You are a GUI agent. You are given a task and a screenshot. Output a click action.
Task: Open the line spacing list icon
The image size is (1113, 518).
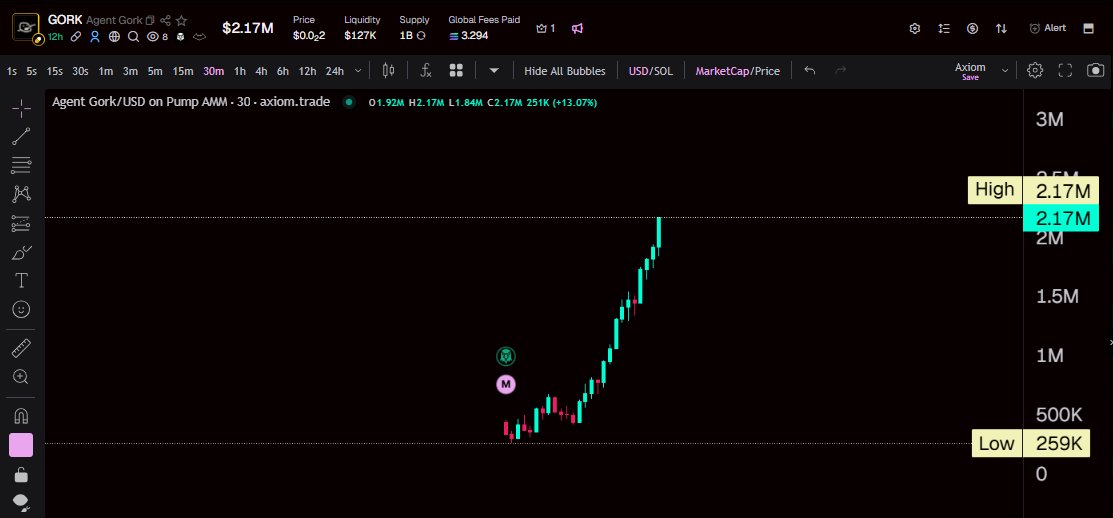click(943, 28)
